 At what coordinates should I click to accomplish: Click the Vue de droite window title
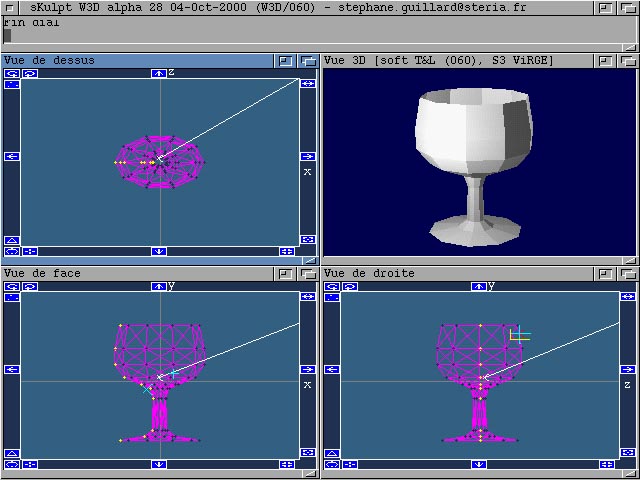369,273
